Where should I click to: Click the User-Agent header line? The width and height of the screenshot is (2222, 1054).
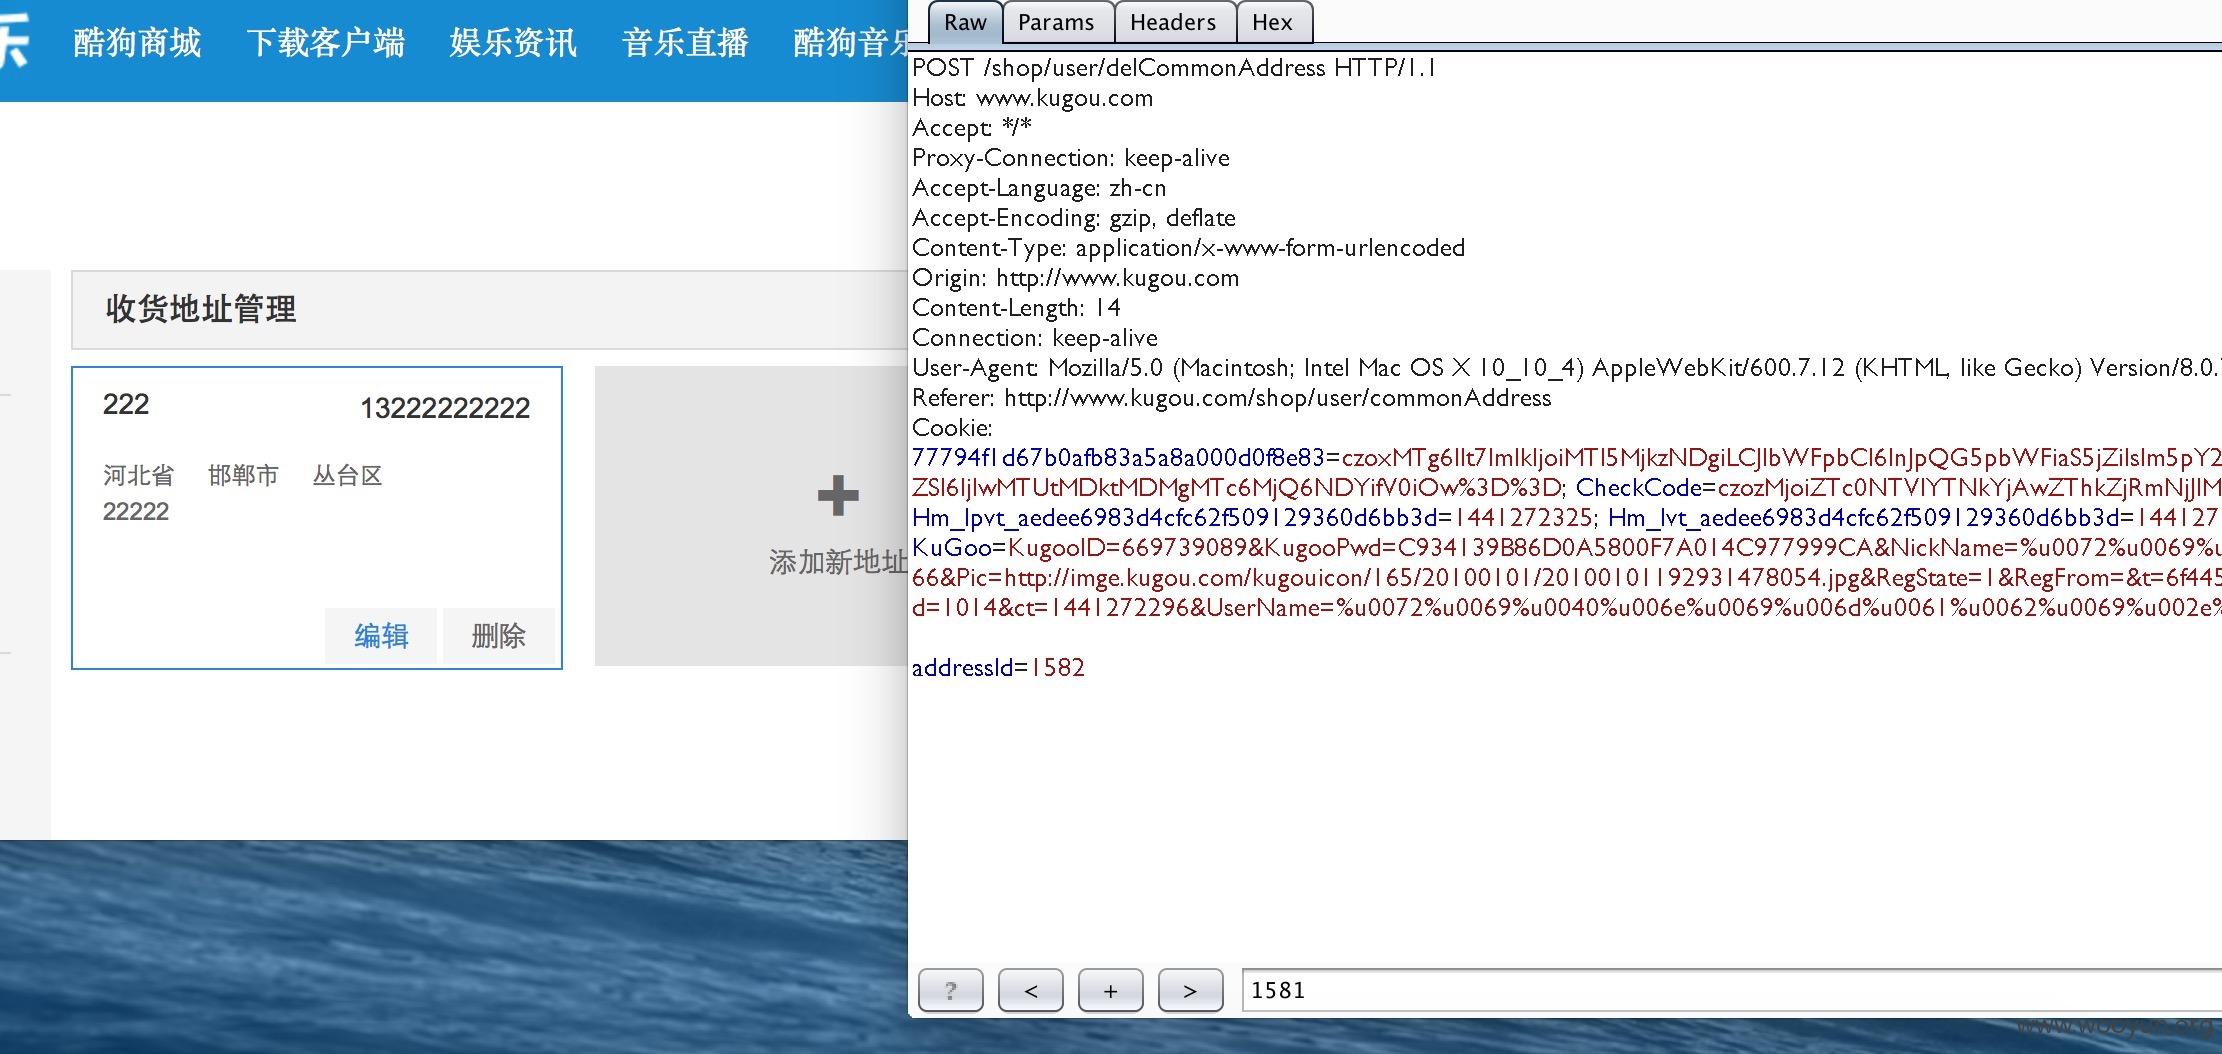pos(1566,368)
